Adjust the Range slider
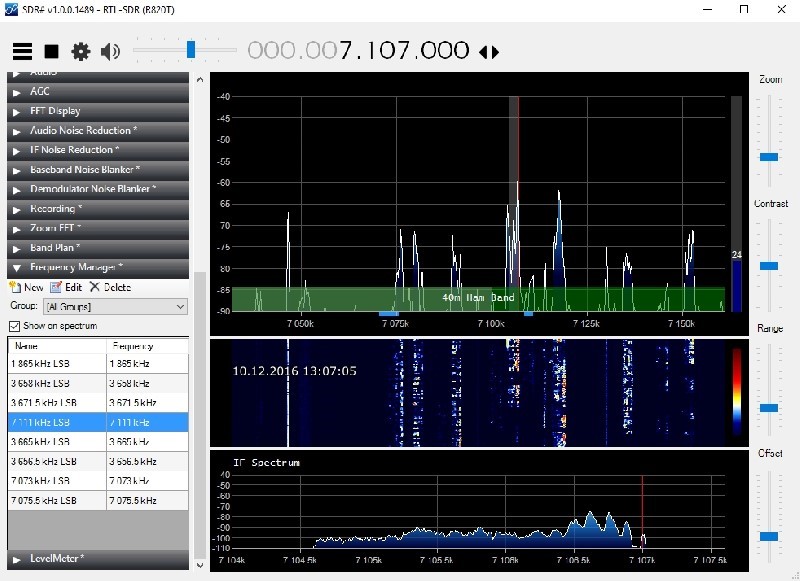The height and width of the screenshot is (581, 800). (769, 408)
